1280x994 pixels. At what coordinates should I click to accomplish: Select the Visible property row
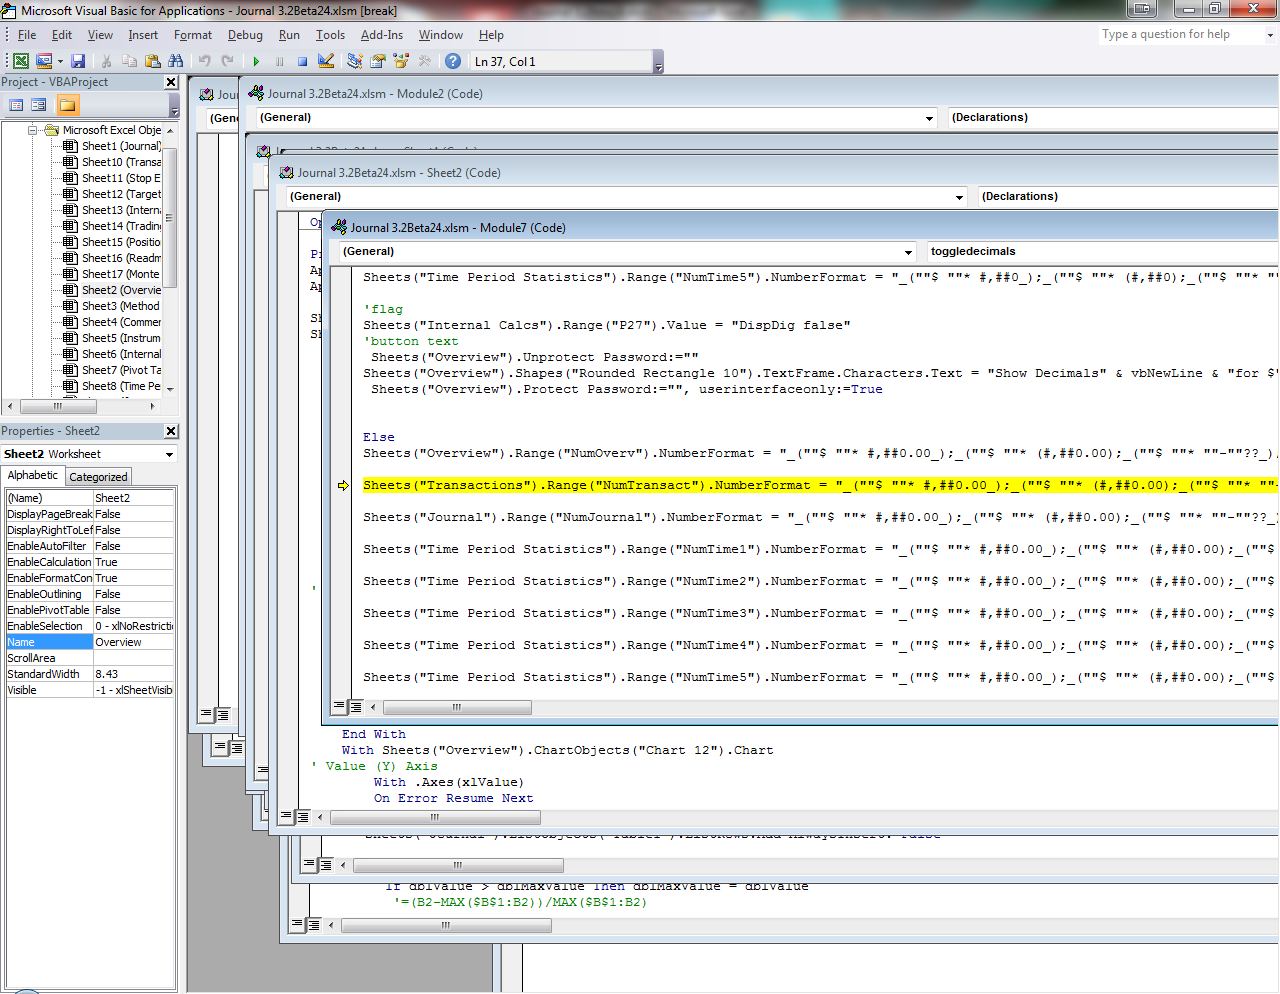click(90, 690)
